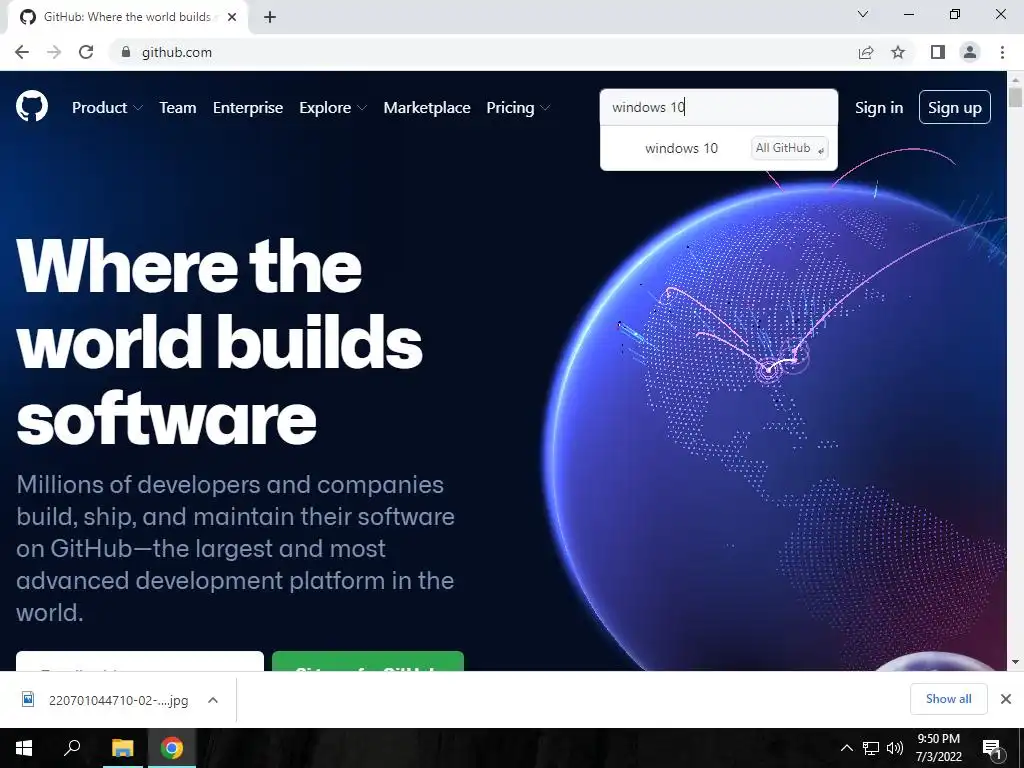Go back with browser back arrow
Image resolution: width=1024 pixels, height=768 pixels.
22,52
